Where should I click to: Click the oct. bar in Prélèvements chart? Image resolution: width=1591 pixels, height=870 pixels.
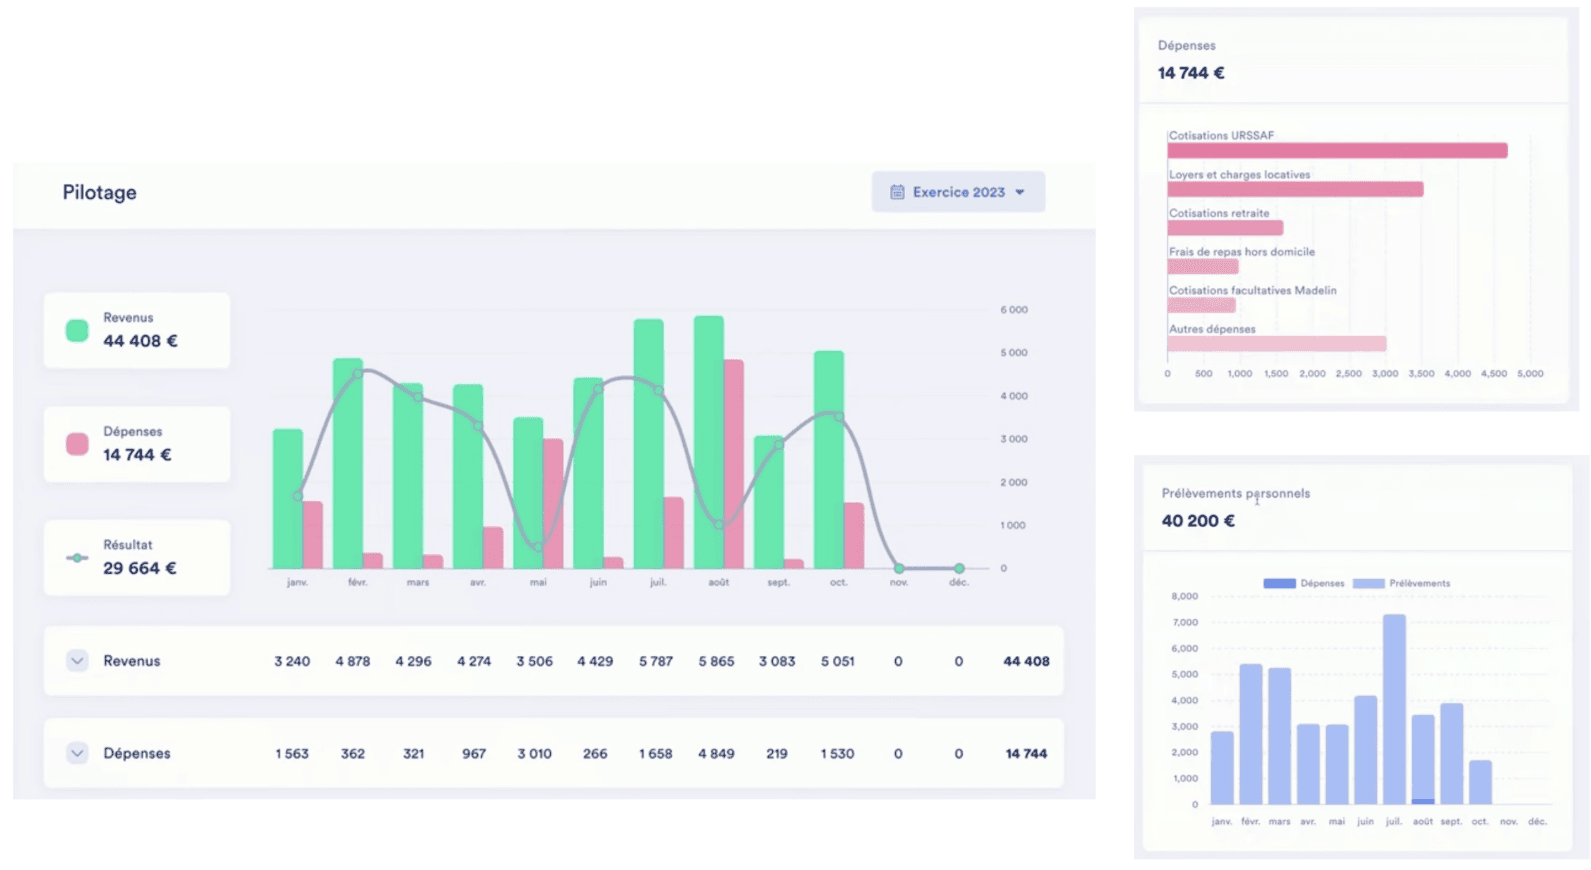click(x=1480, y=782)
